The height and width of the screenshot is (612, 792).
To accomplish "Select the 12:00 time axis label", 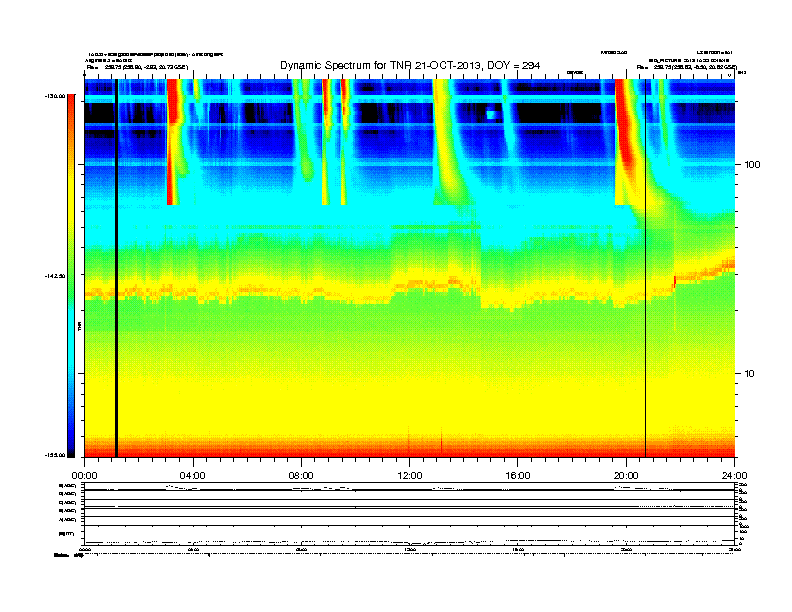I will [x=410, y=476].
